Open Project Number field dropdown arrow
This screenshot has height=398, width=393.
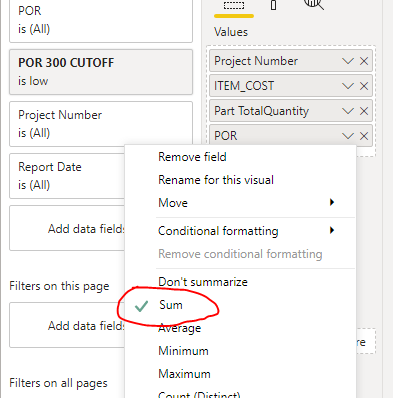coord(348,61)
